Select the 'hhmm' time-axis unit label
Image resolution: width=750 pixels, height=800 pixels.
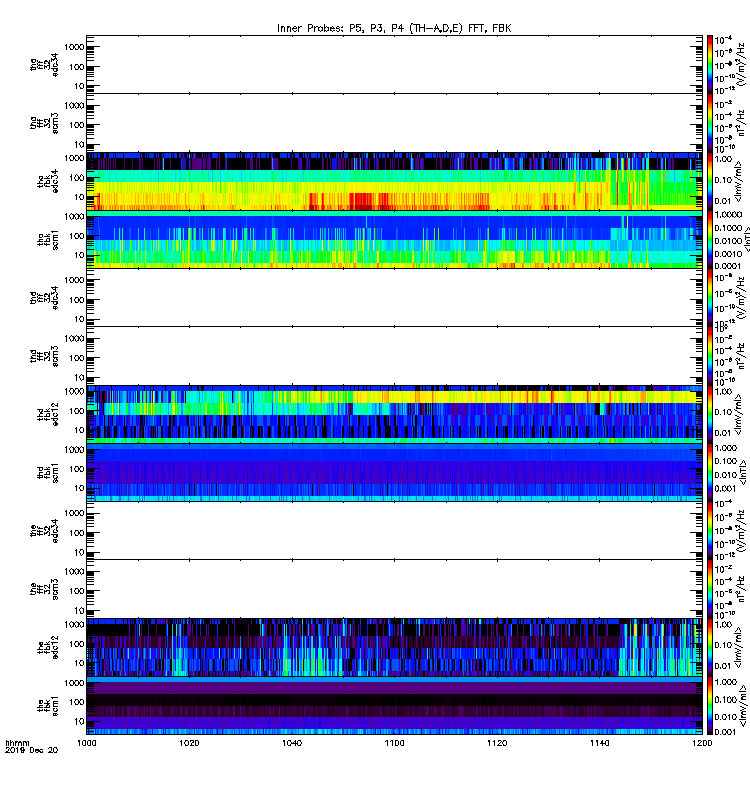(17, 743)
